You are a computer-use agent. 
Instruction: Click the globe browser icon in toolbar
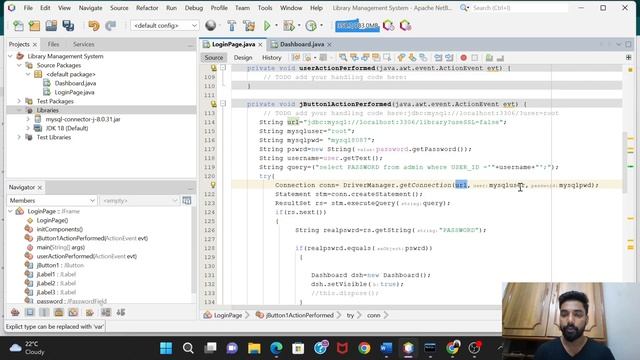(211, 26)
